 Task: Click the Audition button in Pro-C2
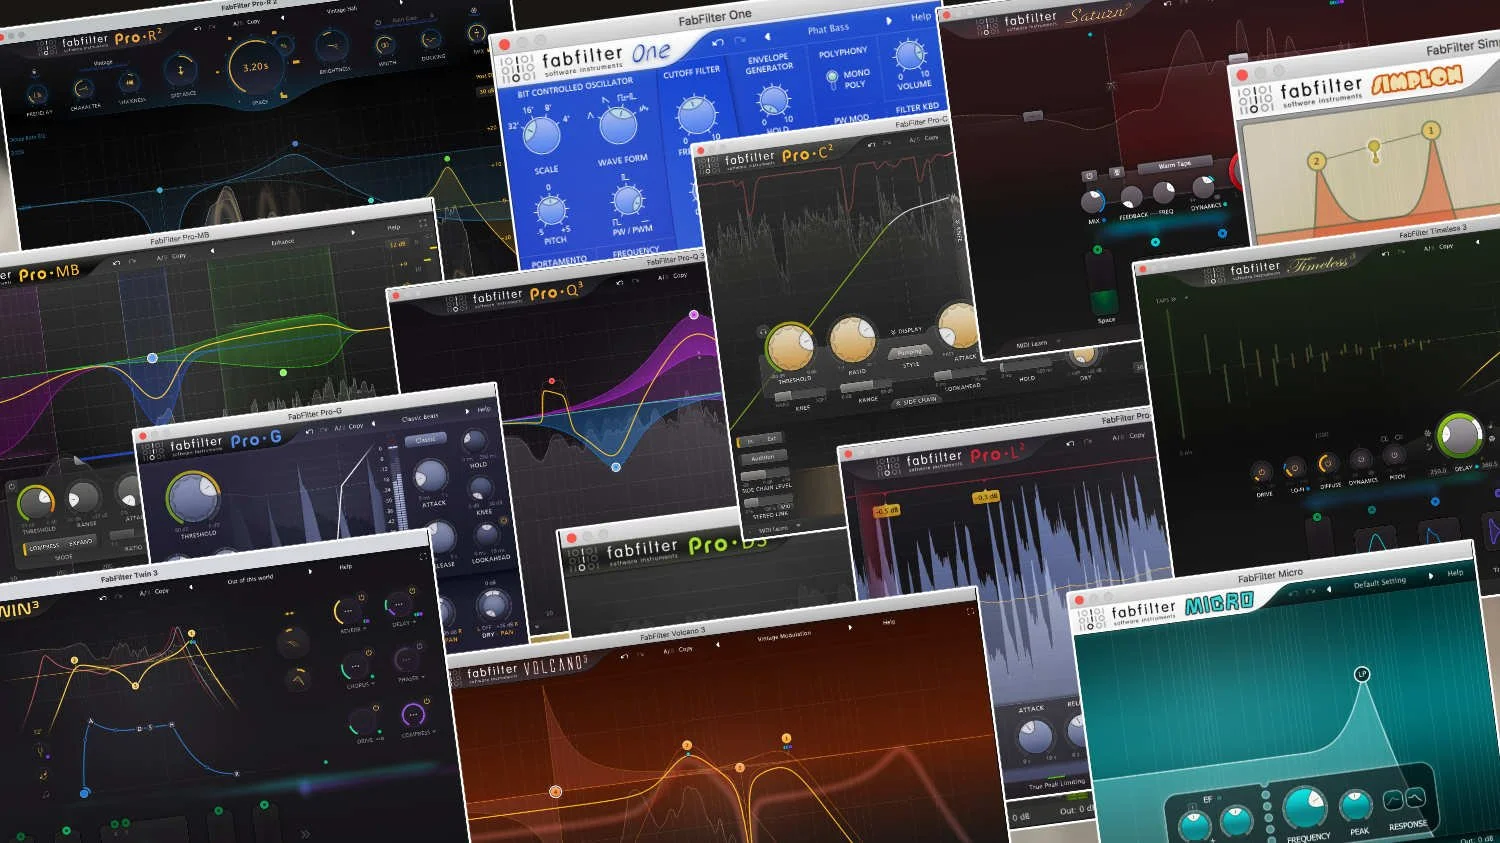764,457
